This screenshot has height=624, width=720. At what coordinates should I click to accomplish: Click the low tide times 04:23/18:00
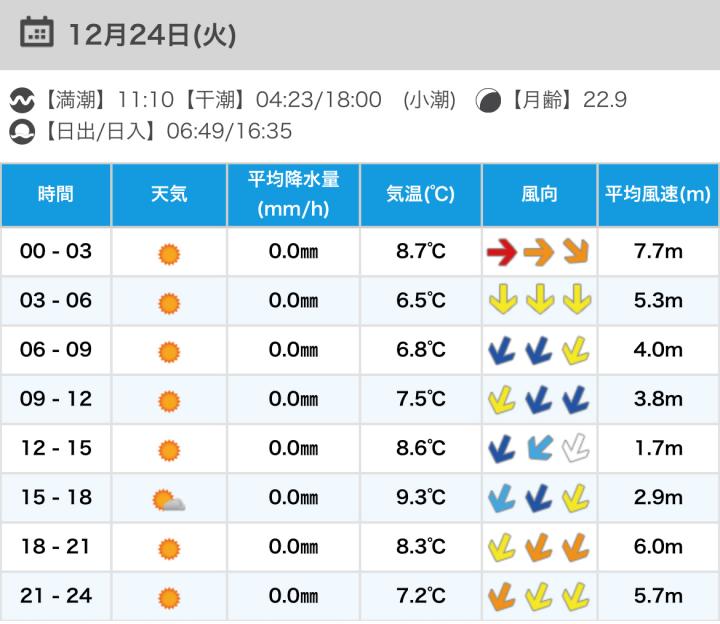pos(318,100)
